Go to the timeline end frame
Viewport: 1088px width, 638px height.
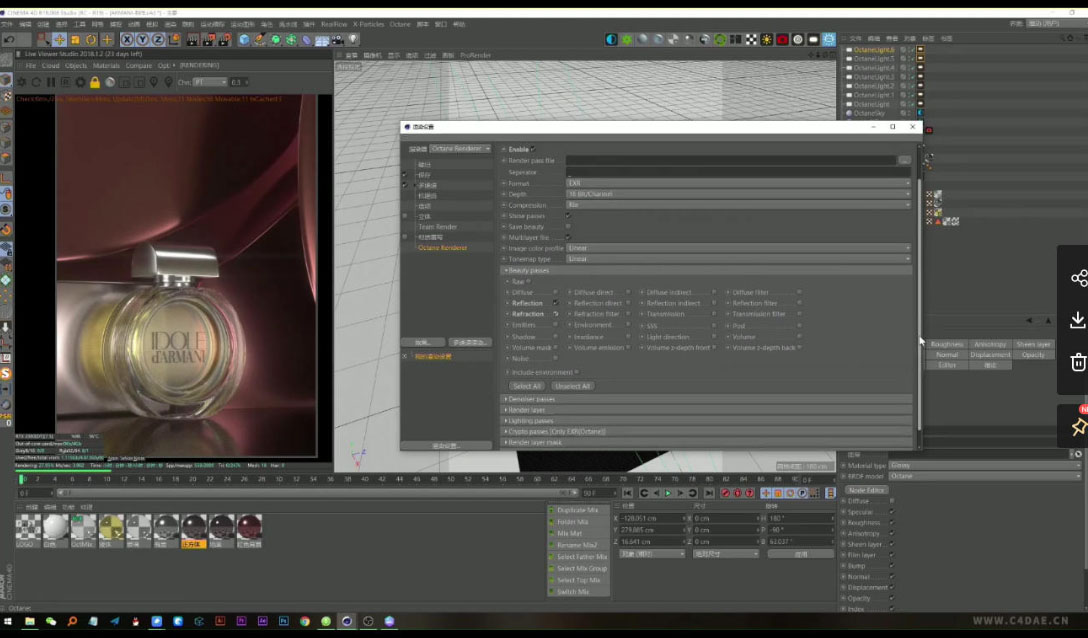708,493
